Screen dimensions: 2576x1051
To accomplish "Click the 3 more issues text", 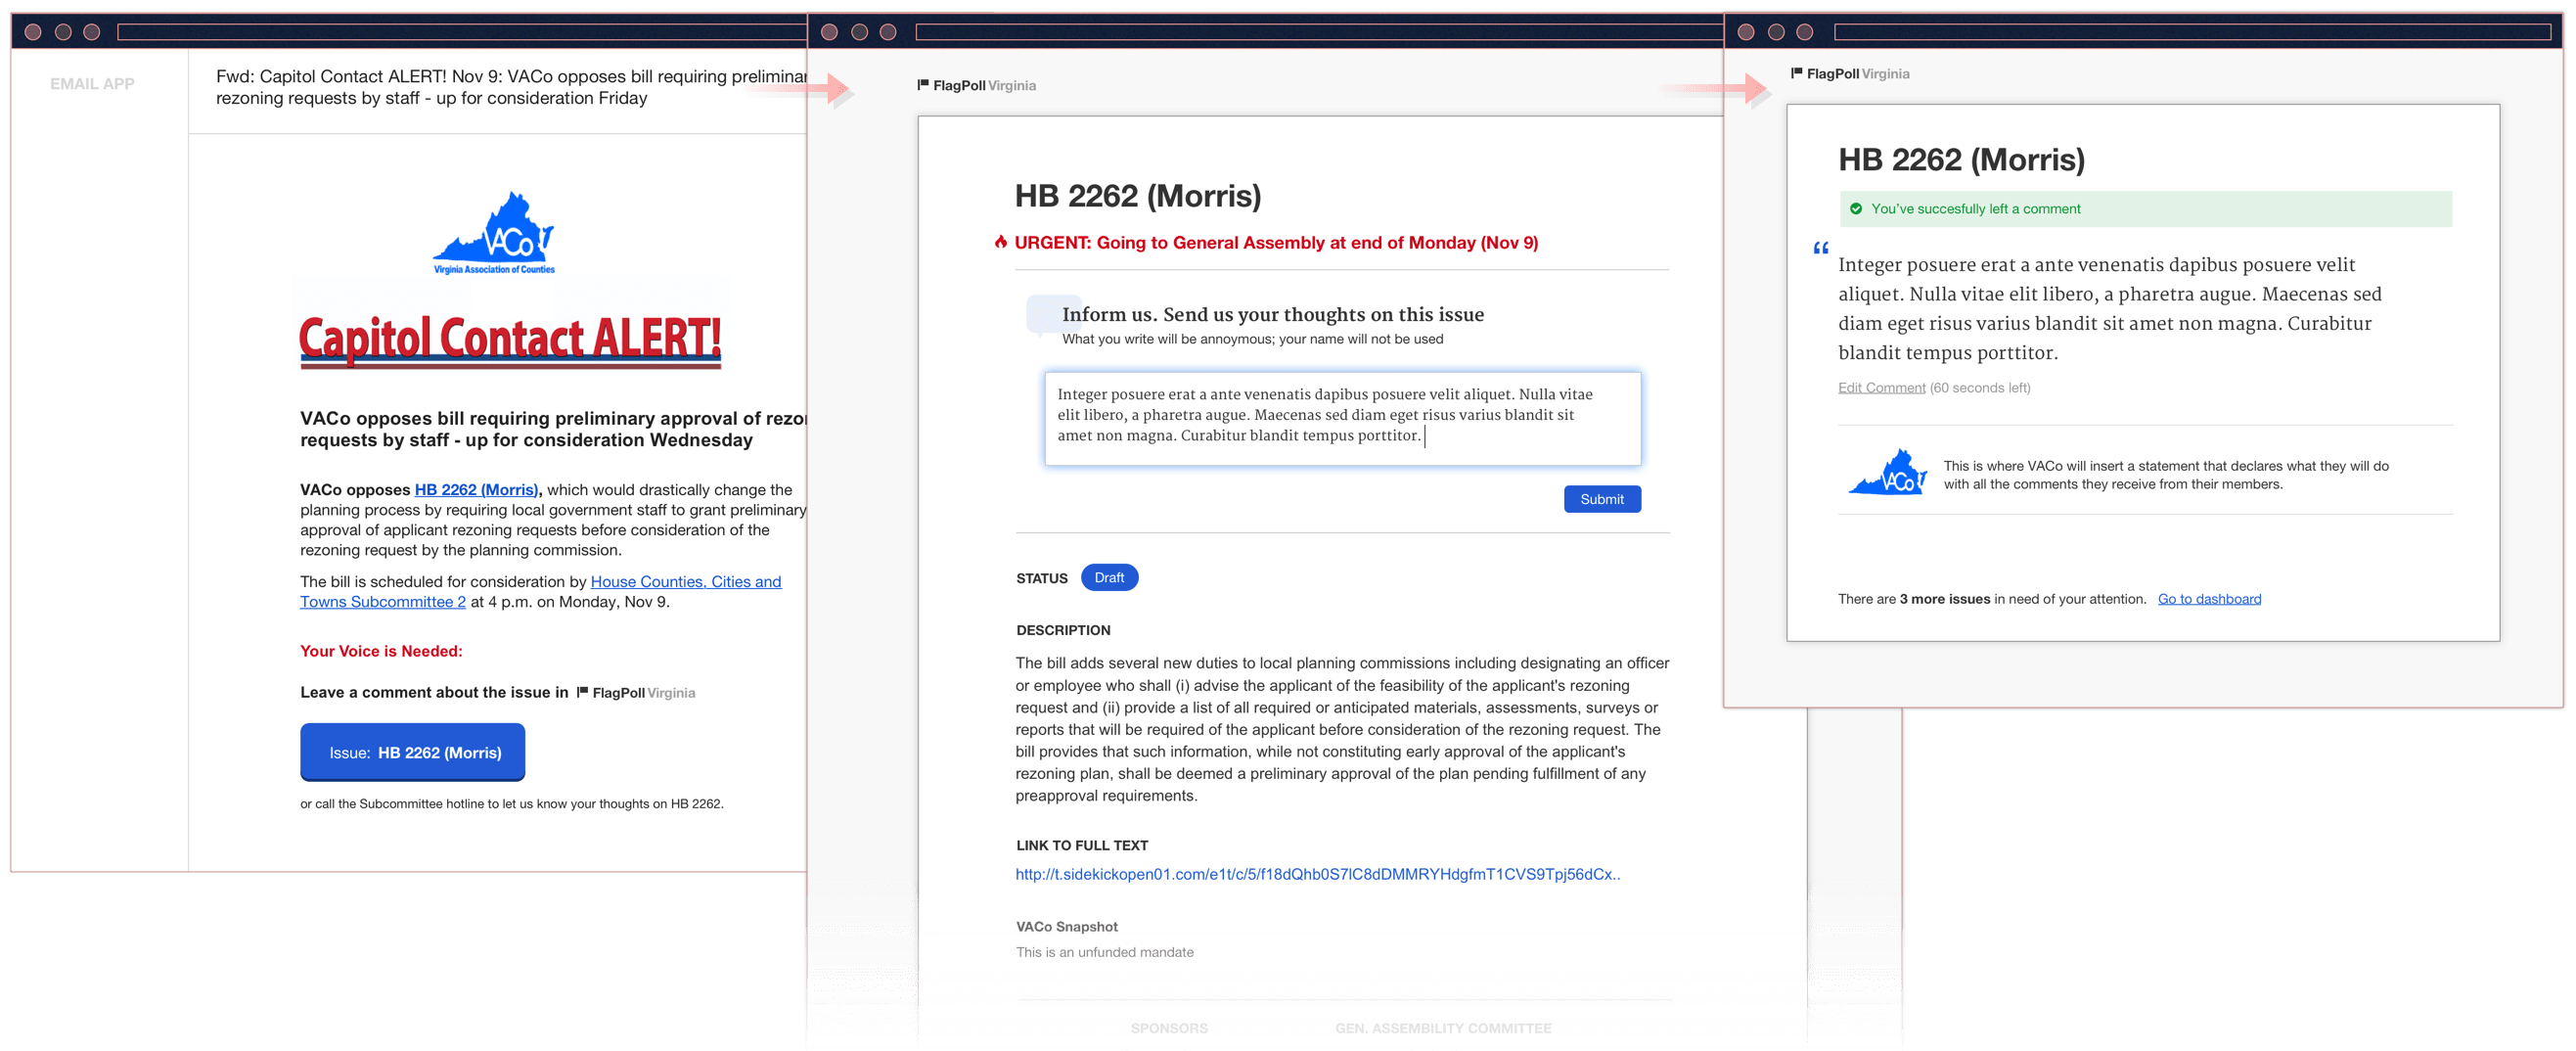I will coord(1944,598).
